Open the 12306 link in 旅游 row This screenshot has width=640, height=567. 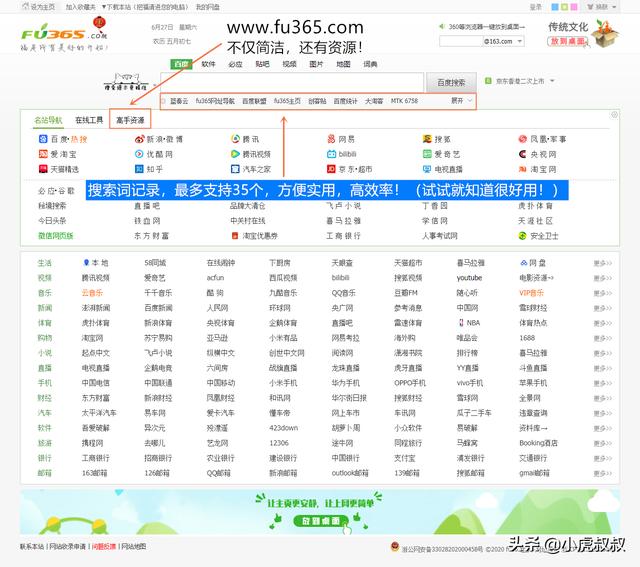(x=279, y=443)
